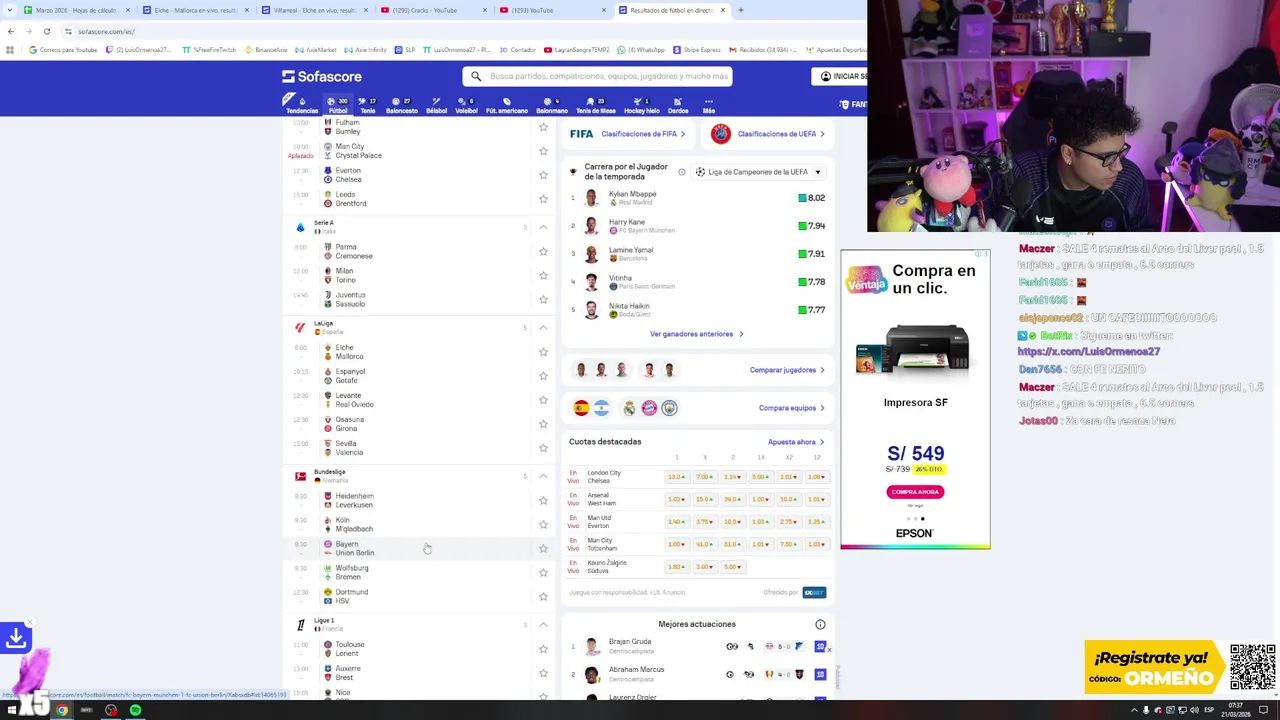1280x720 pixels.
Task: Favorite the Parma vs Cremonese match
Action: click(543, 251)
